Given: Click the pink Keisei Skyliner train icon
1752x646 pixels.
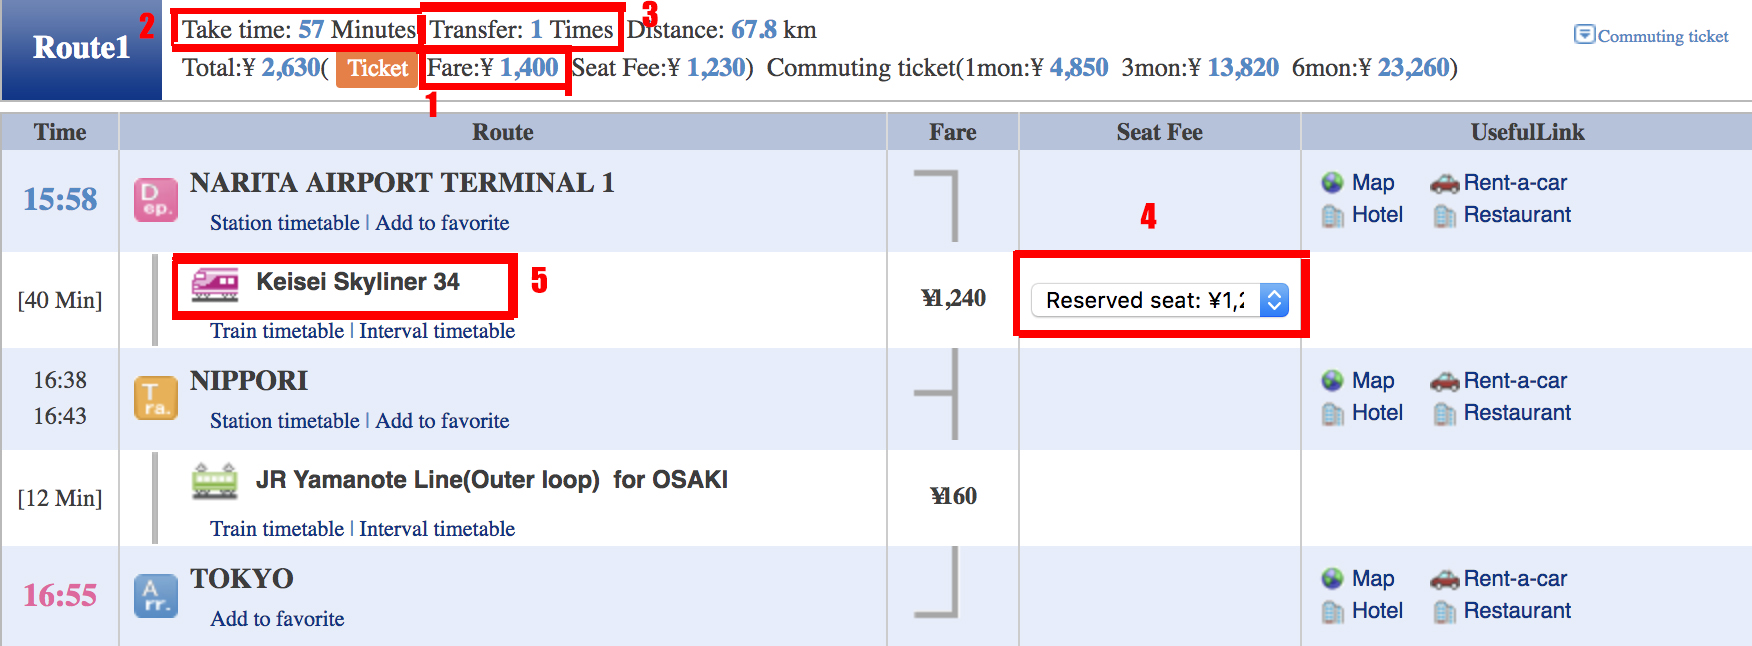Looking at the screenshot, I should click(x=215, y=283).
